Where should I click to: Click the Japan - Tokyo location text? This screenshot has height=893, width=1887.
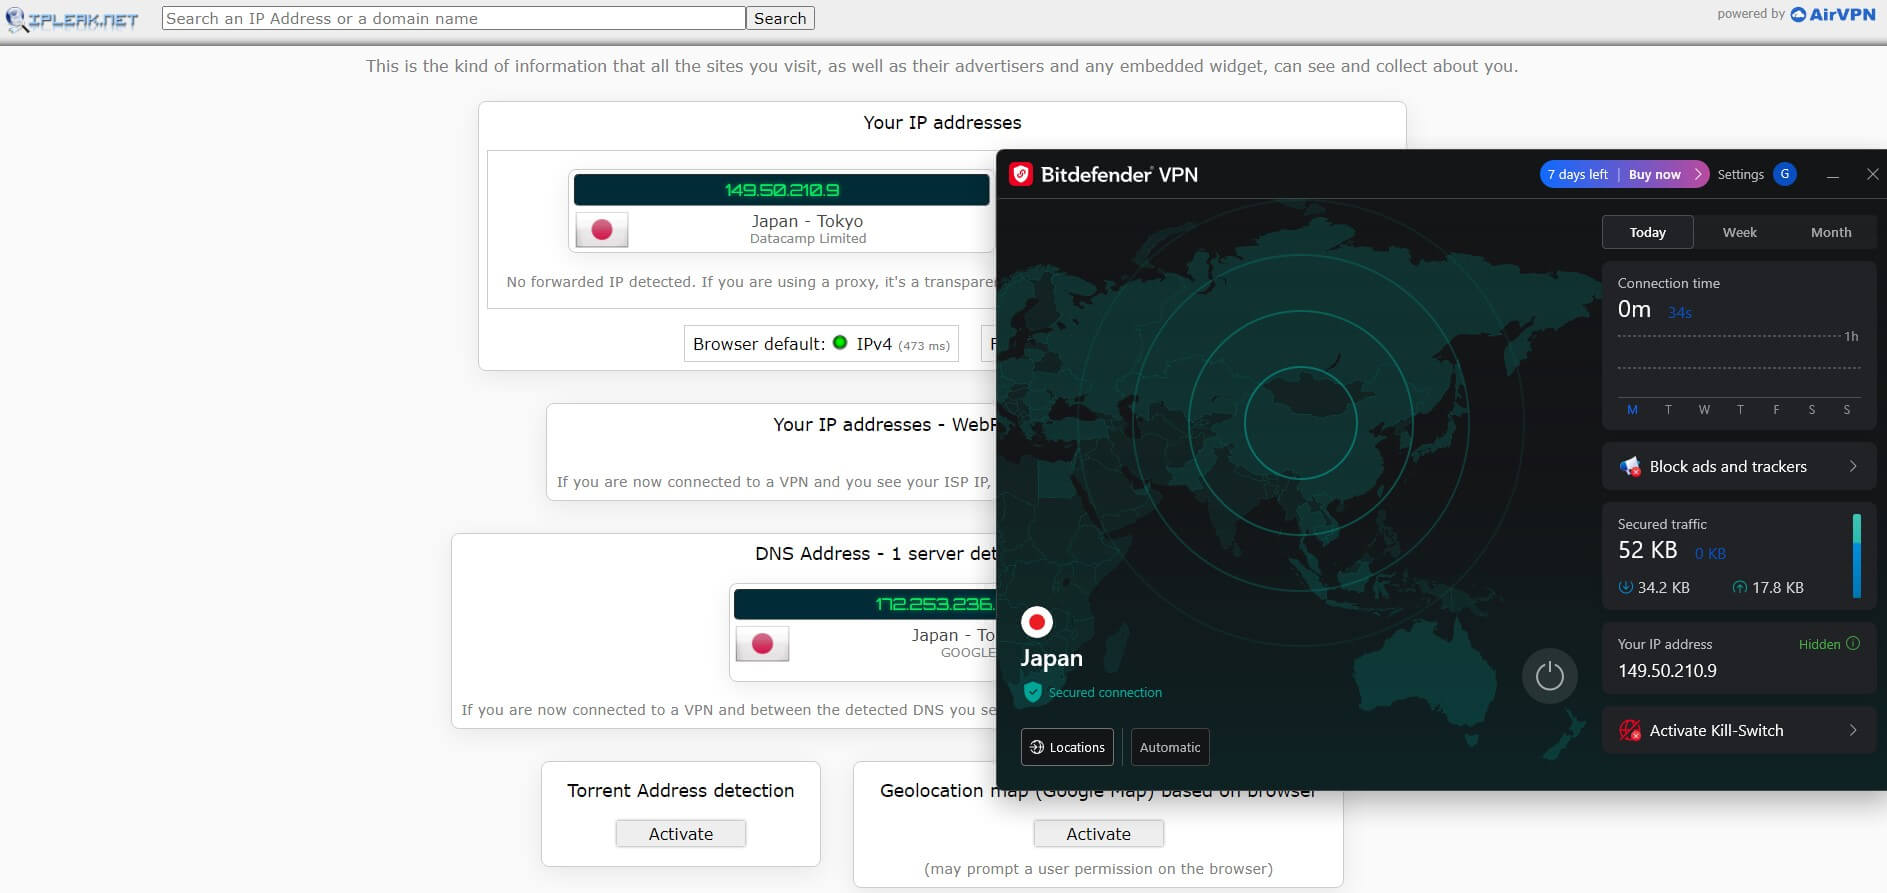pos(807,221)
